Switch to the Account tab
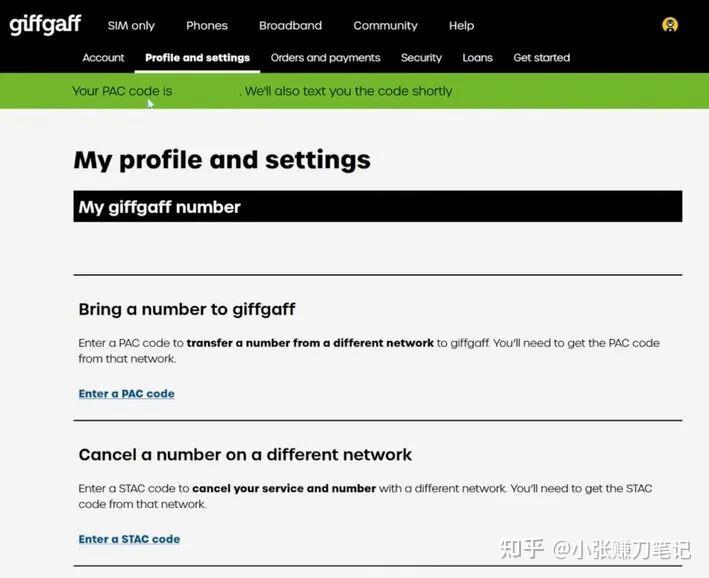The image size is (709, 578). coord(103,58)
